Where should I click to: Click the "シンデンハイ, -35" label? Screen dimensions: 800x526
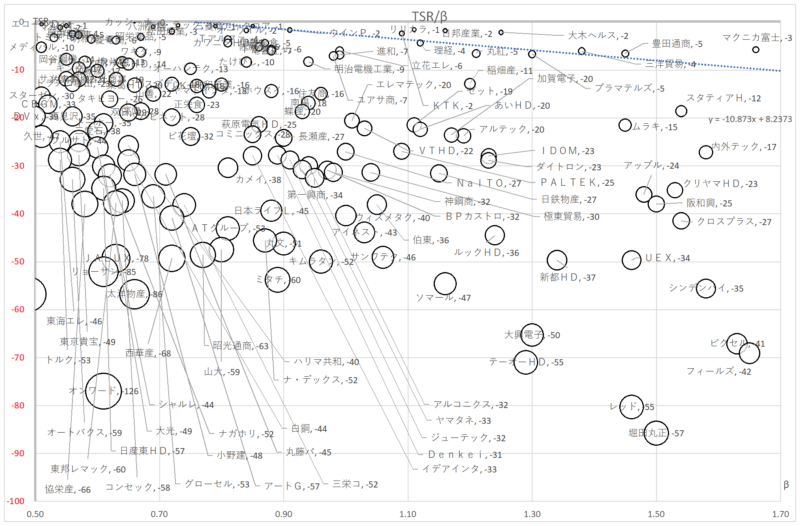pos(706,288)
